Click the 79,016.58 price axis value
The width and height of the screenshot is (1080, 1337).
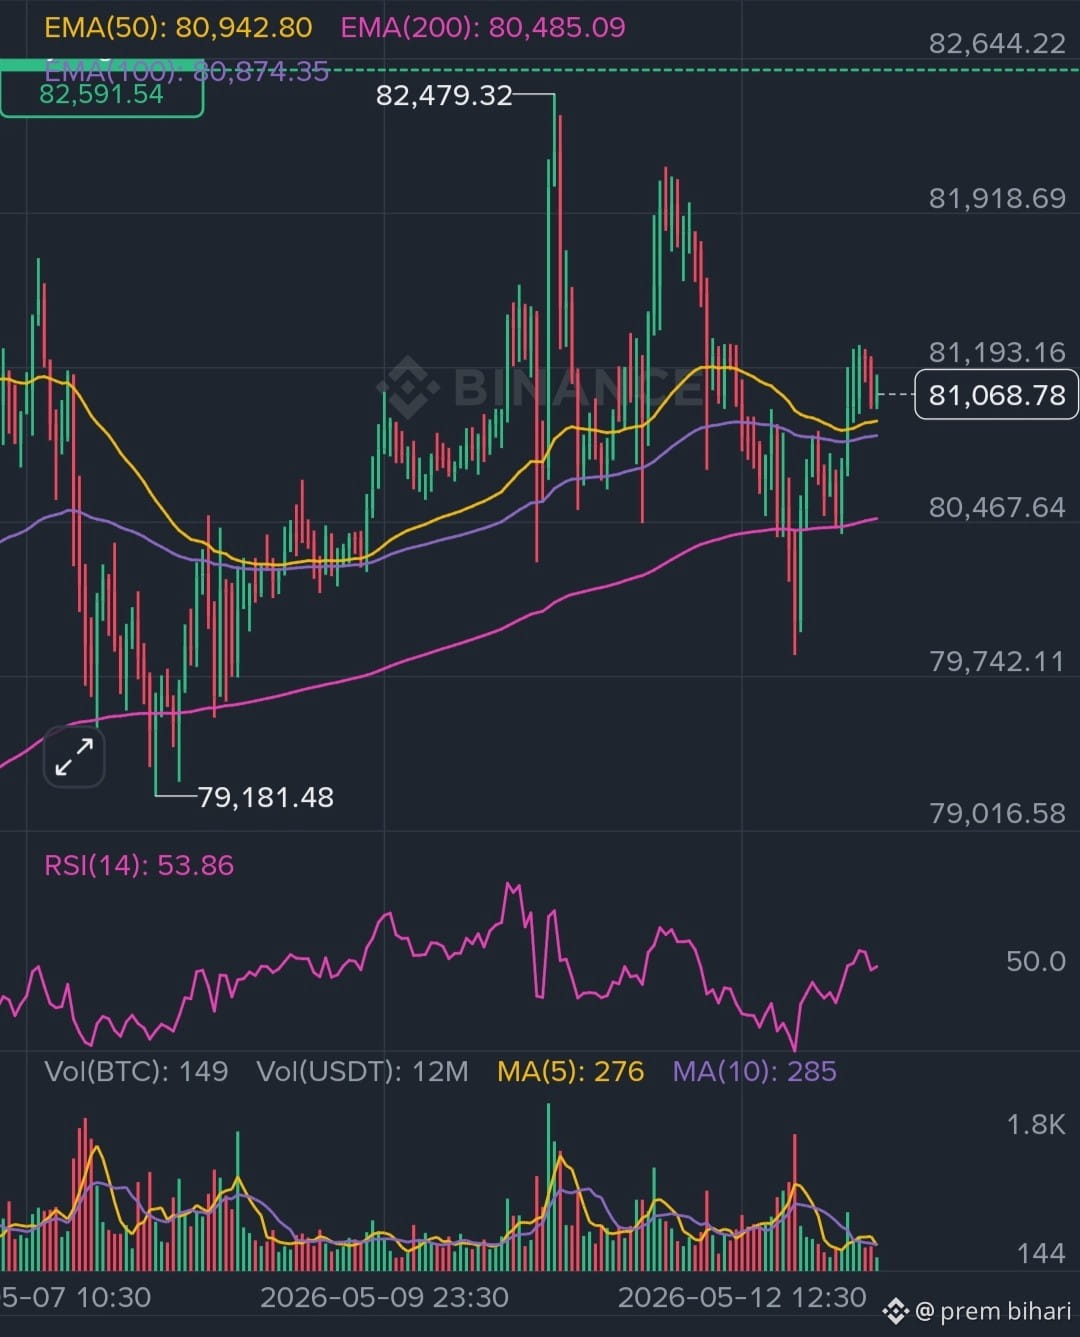coord(997,813)
